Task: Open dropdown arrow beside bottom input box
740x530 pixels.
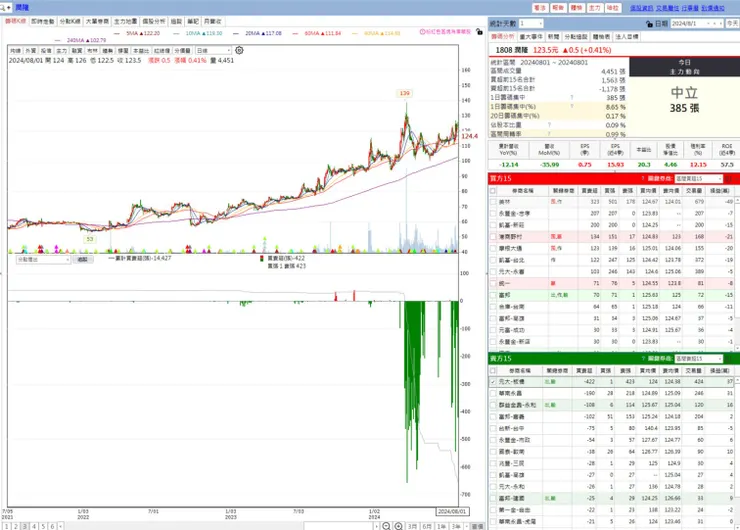Action: coord(376,526)
